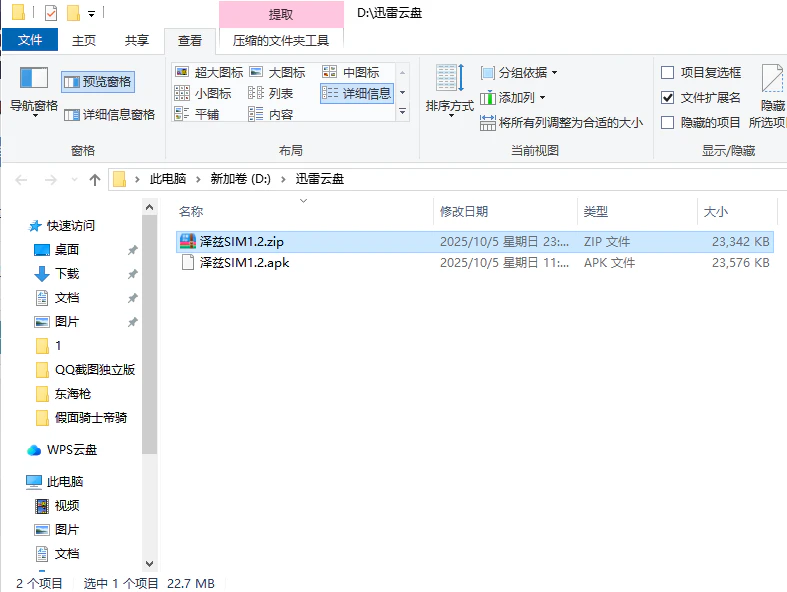This screenshot has height=592, width=787.
Task: Select the file 泽兹SIM1.2.zip
Action: pos(475,242)
